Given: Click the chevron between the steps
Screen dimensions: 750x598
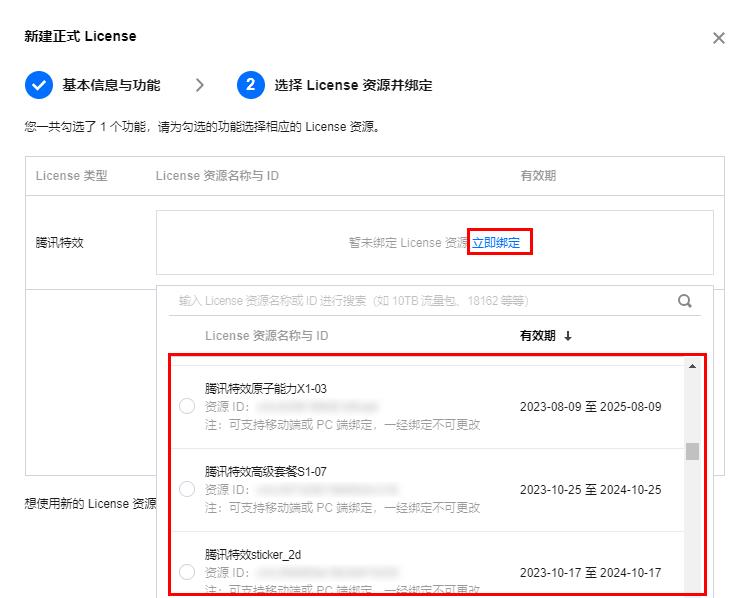Looking at the screenshot, I should coord(200,85).
